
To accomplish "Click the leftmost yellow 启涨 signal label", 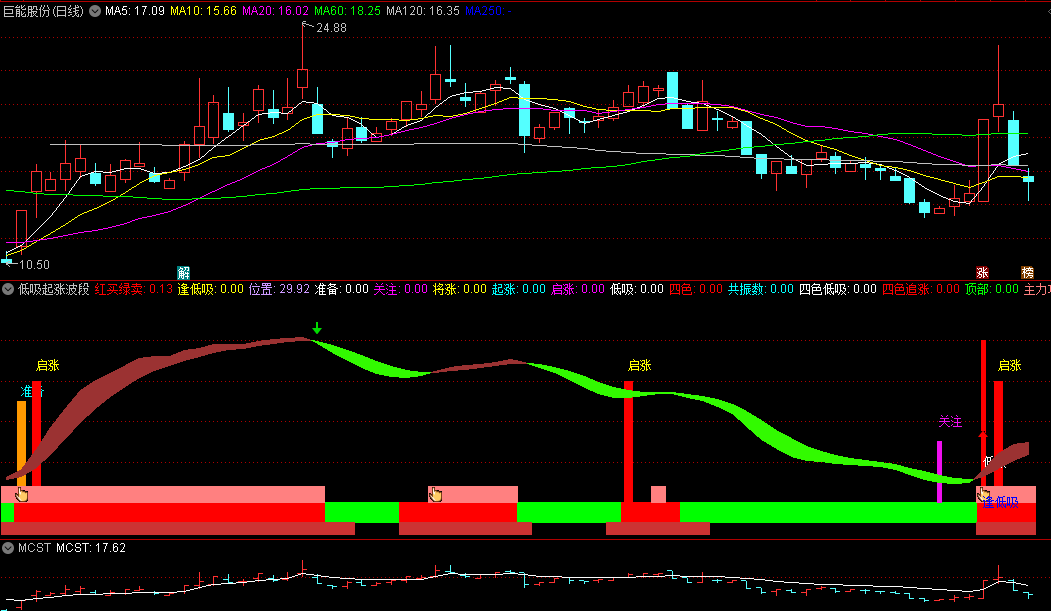I will click(x=48, y=365).
